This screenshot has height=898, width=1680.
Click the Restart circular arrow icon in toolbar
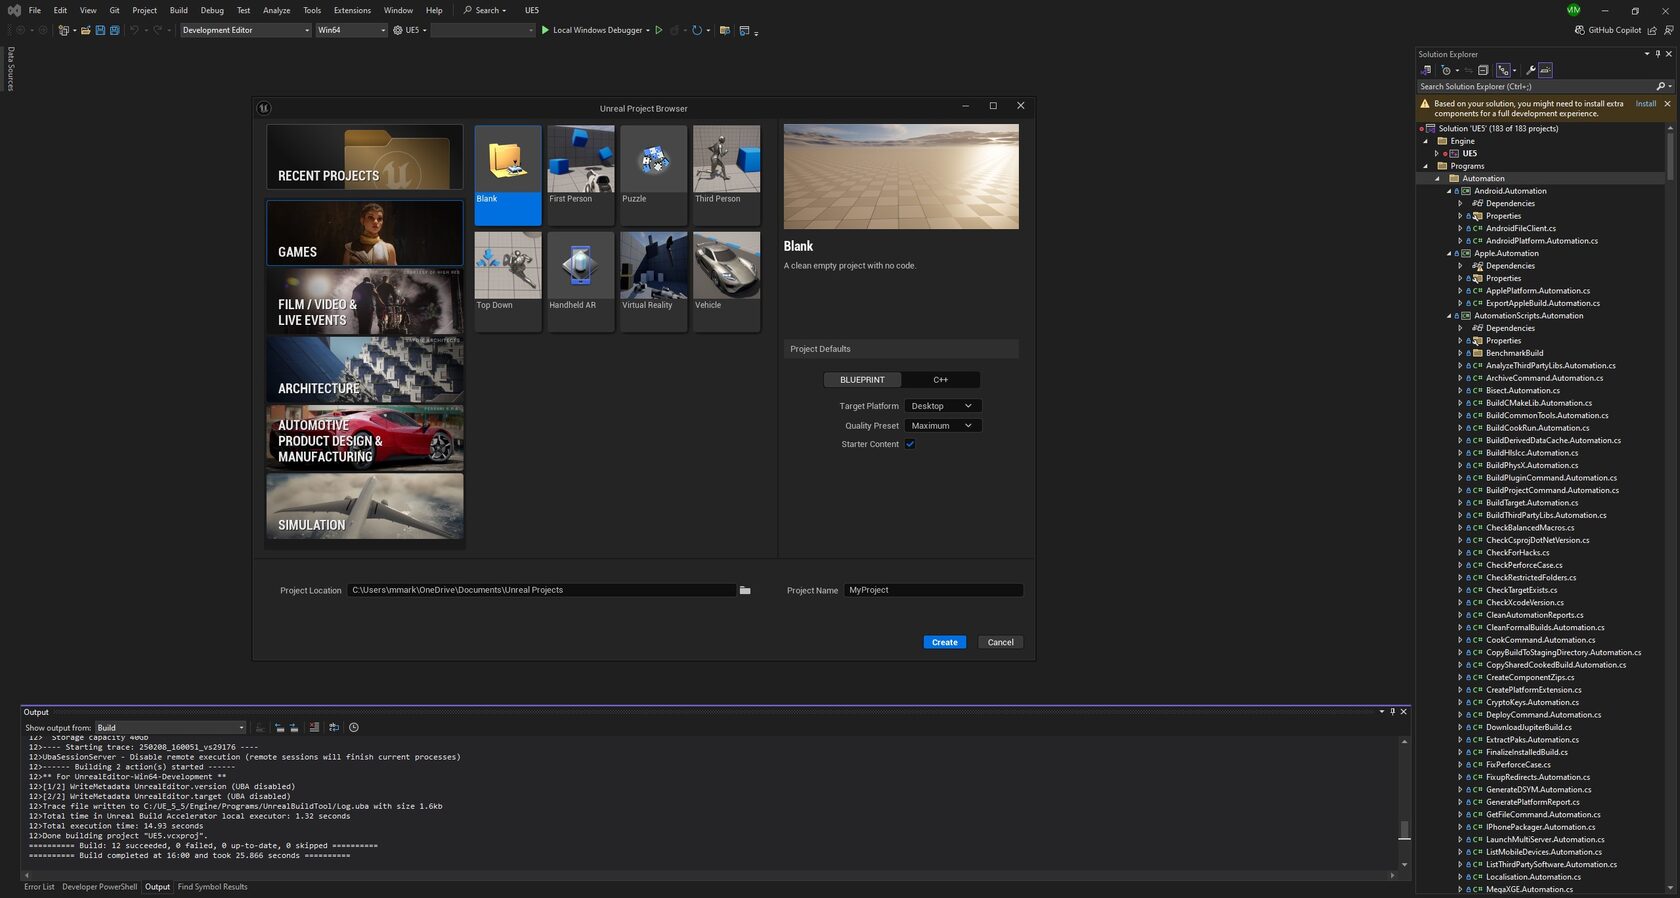tap(697, 30)
